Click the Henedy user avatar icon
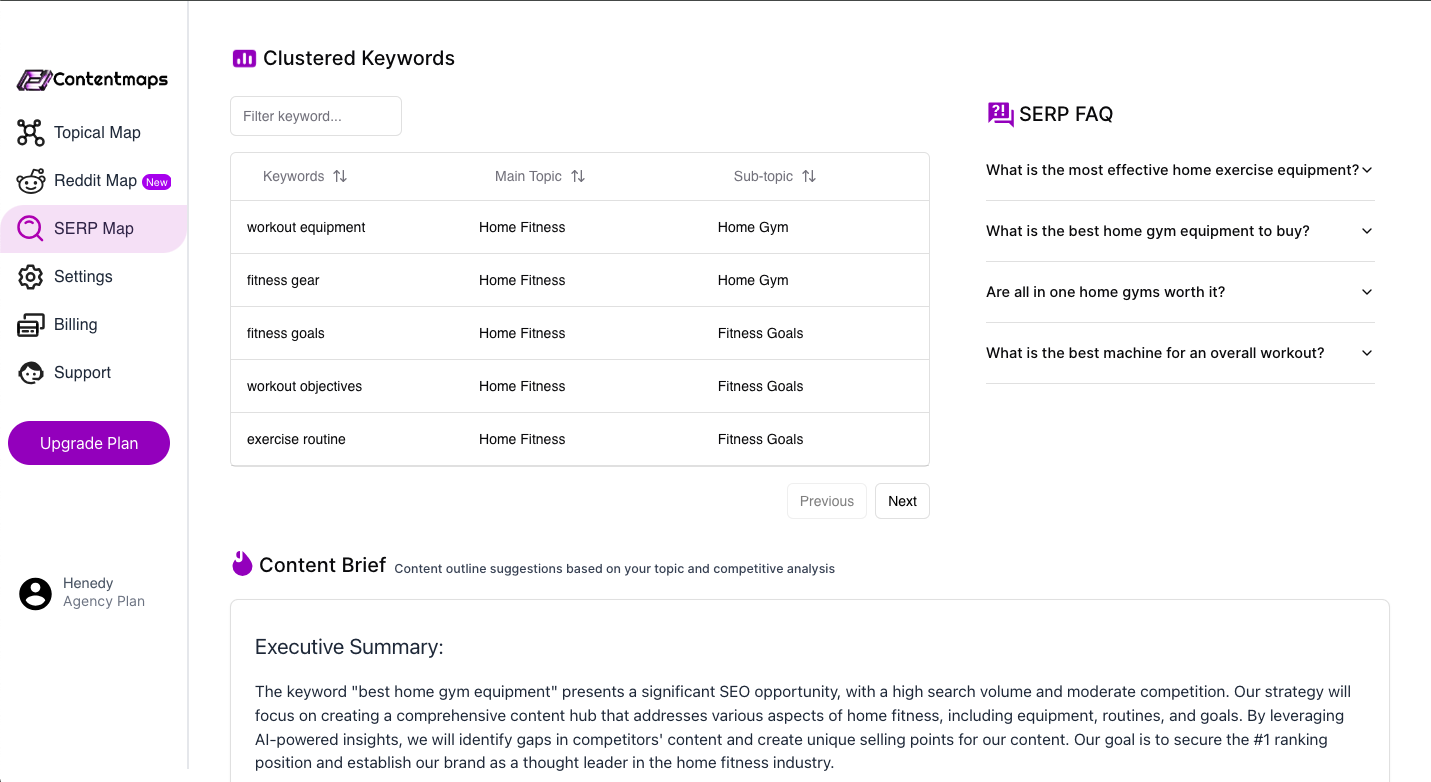Image resolution: width=1431 pixels, height=782 pixels. click(x=35, y=593)
